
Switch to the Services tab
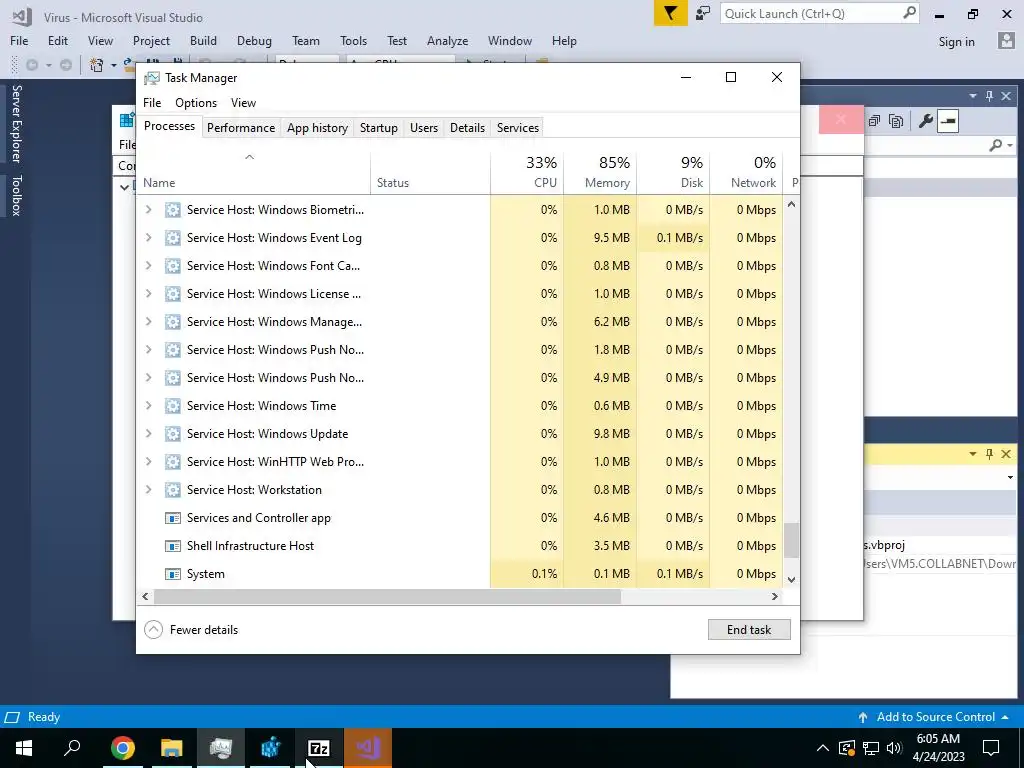(518, 127)
